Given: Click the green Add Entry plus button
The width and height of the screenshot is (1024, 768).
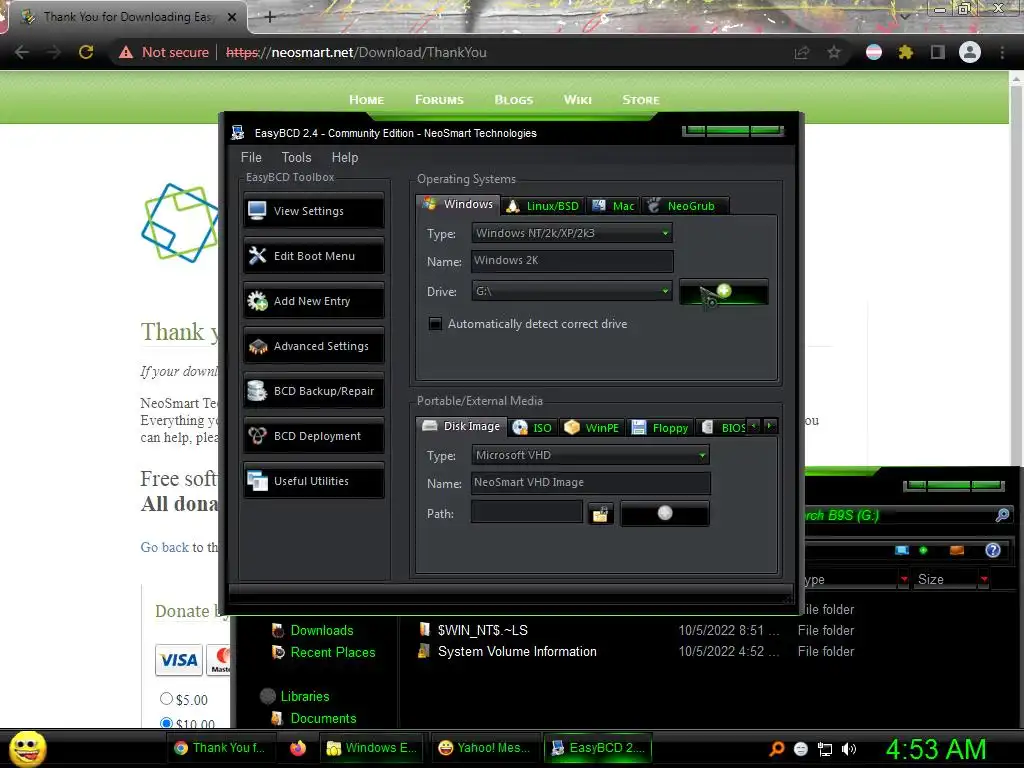Looking at the screenshot, I should (724, 292).
